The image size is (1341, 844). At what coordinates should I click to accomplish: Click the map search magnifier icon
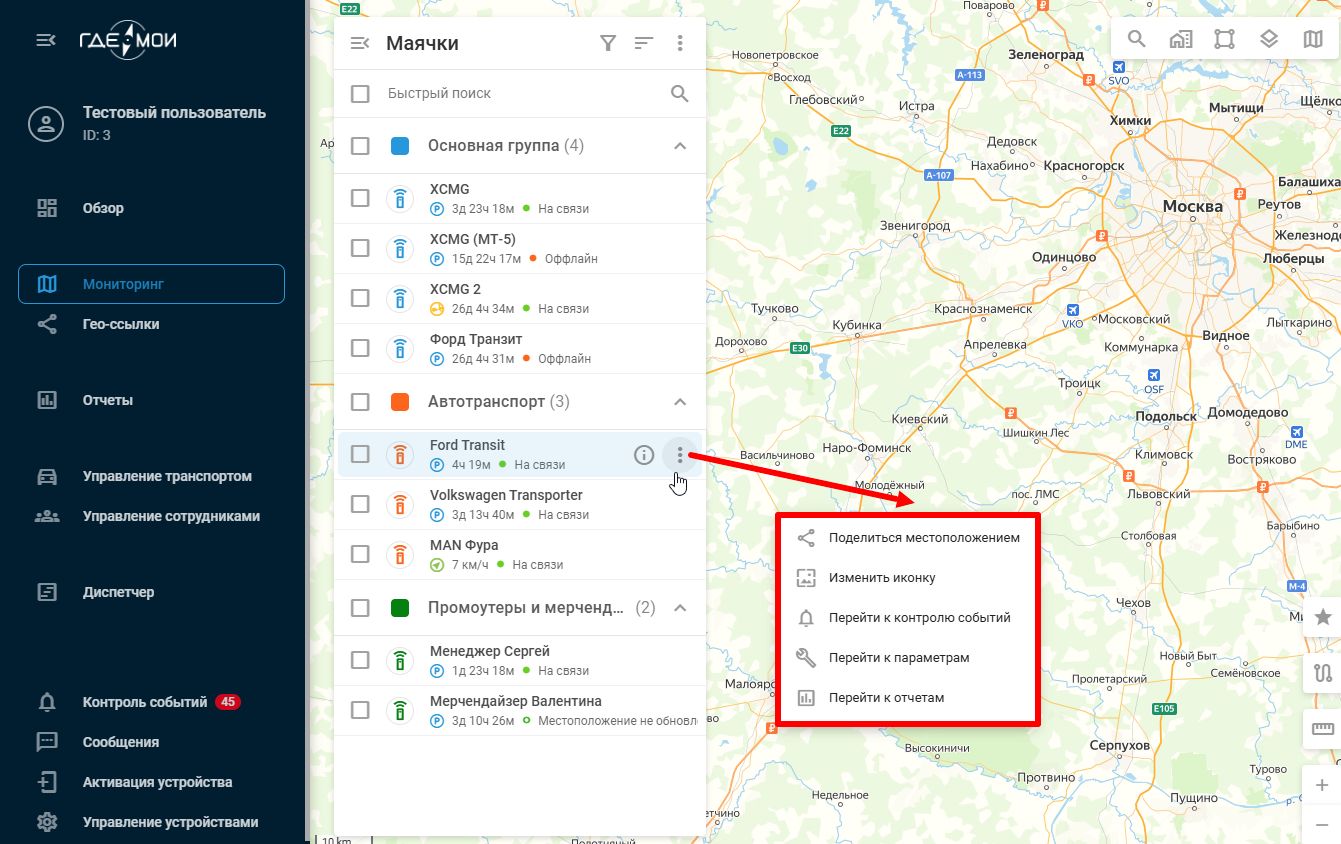[1137, 39]
